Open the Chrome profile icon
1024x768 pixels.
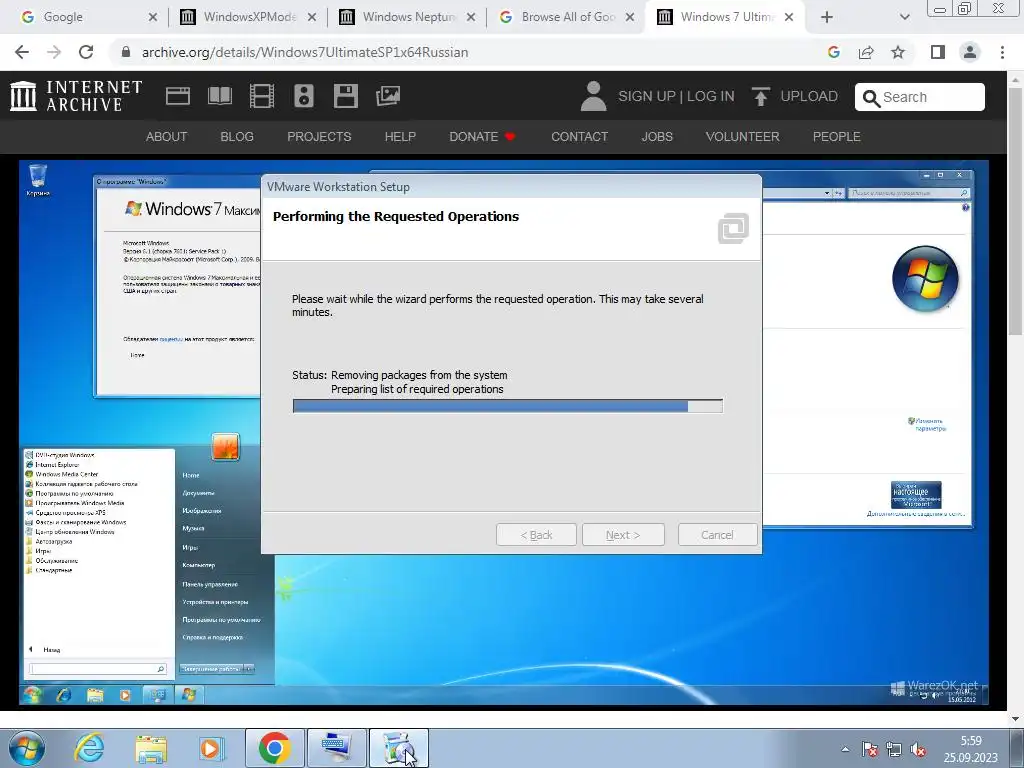[970, 52]
